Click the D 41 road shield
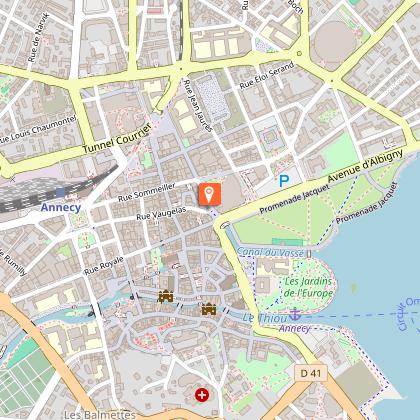 point(311,373)
